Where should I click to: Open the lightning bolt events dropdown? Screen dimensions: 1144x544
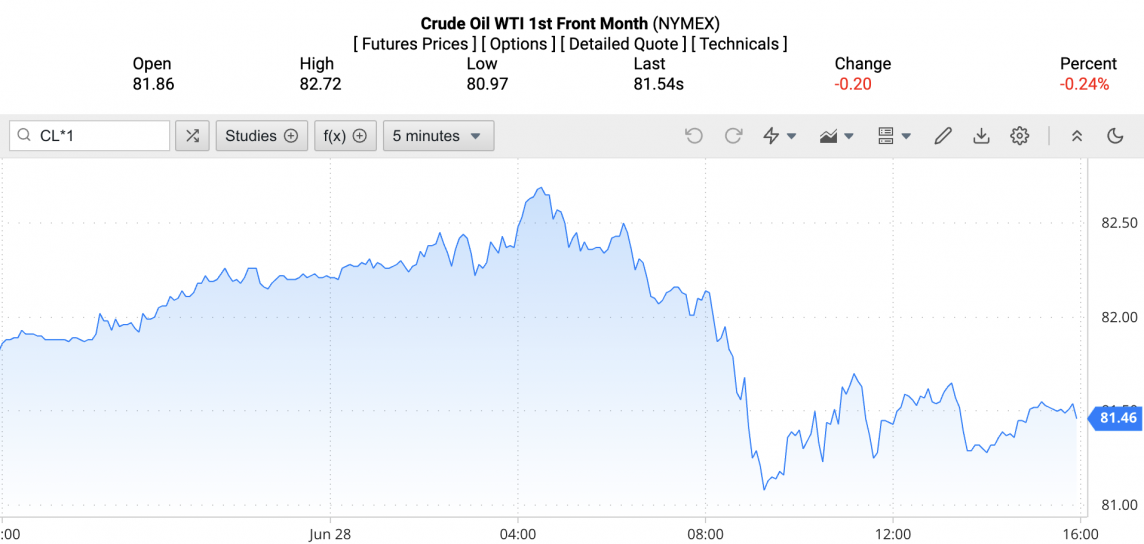[x=779, y=136]
